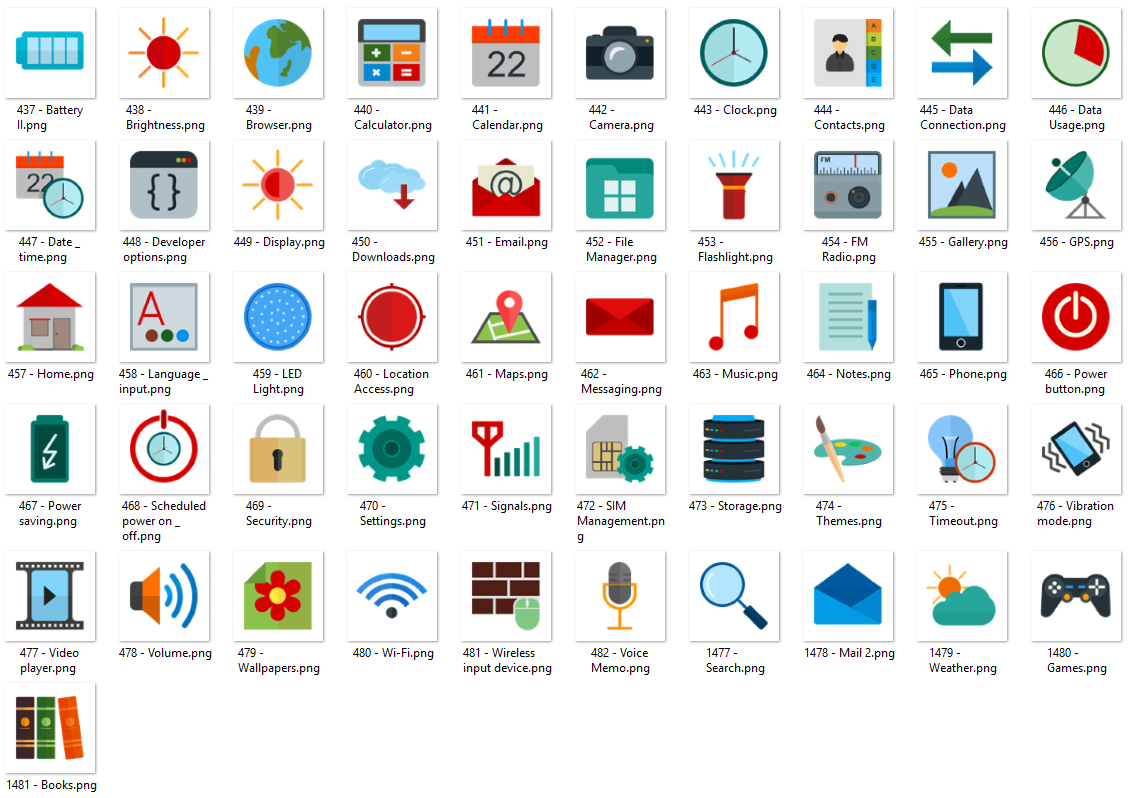Click the Calendar icon showing 22
Image resolution: width=1129 pixels, height=798 pixels.
505,52
